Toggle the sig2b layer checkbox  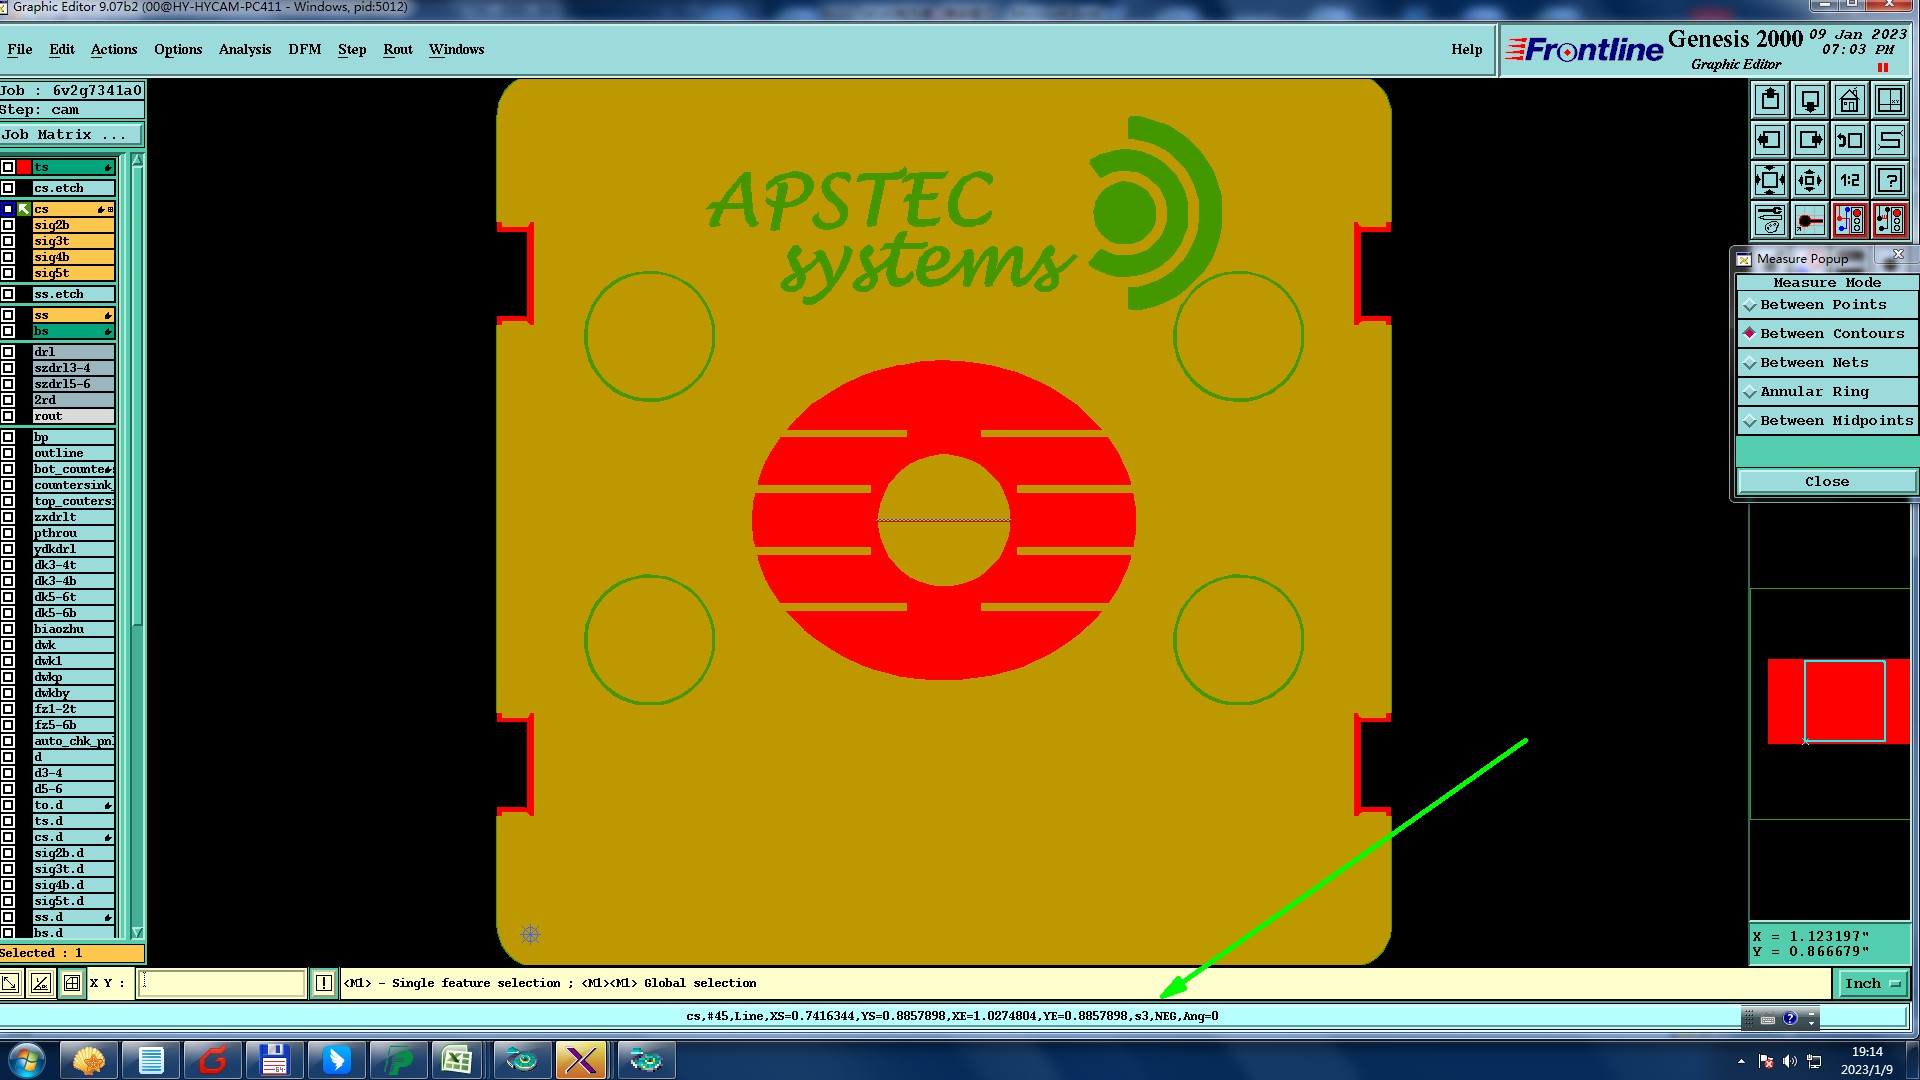(x=8, y=225)
